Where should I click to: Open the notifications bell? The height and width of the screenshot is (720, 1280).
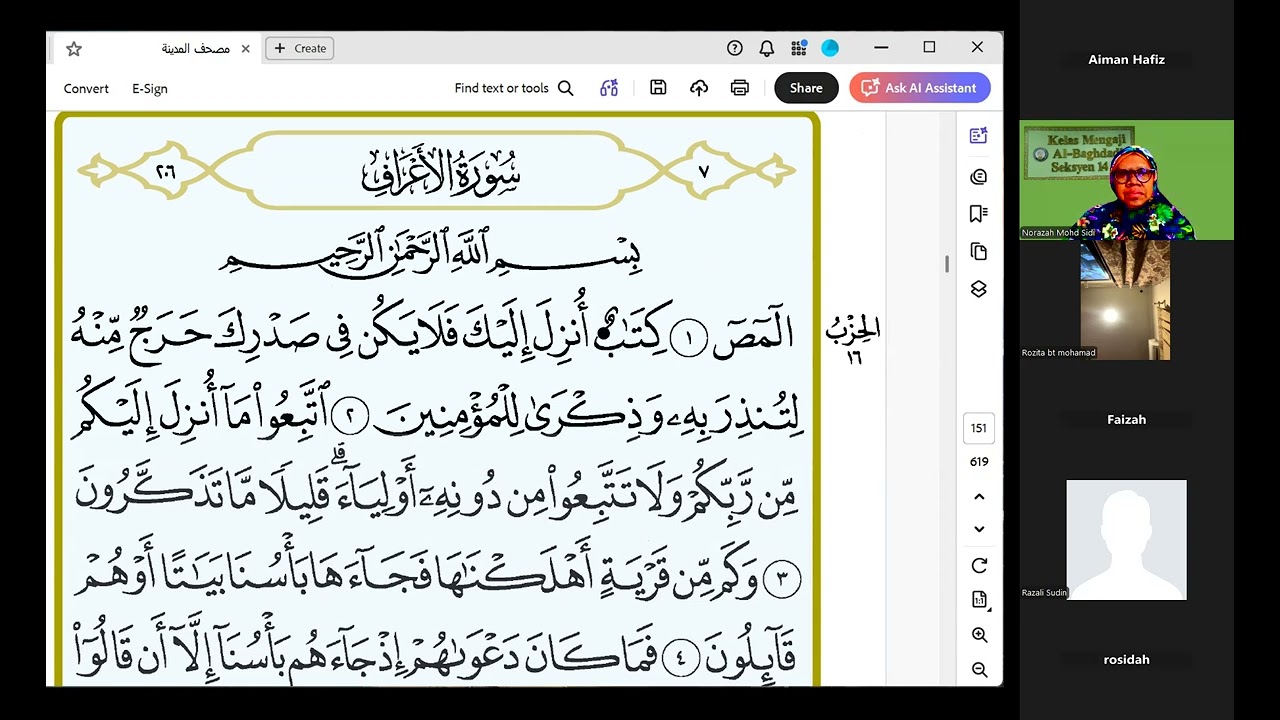[x=767, y=48]
